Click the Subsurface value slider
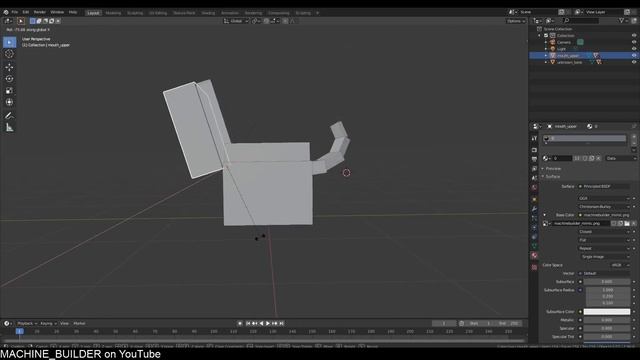Viewport: 640px width, 360px height. [607, 282]
